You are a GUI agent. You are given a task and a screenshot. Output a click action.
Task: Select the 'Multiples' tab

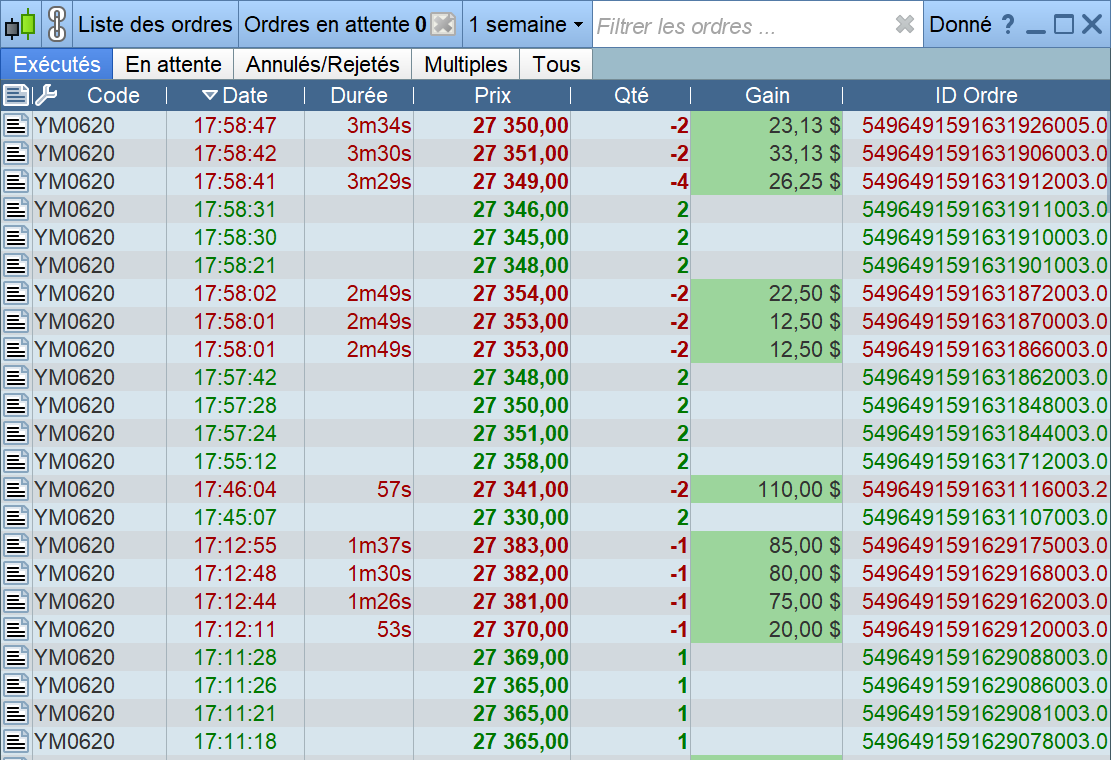coord(466,65)
